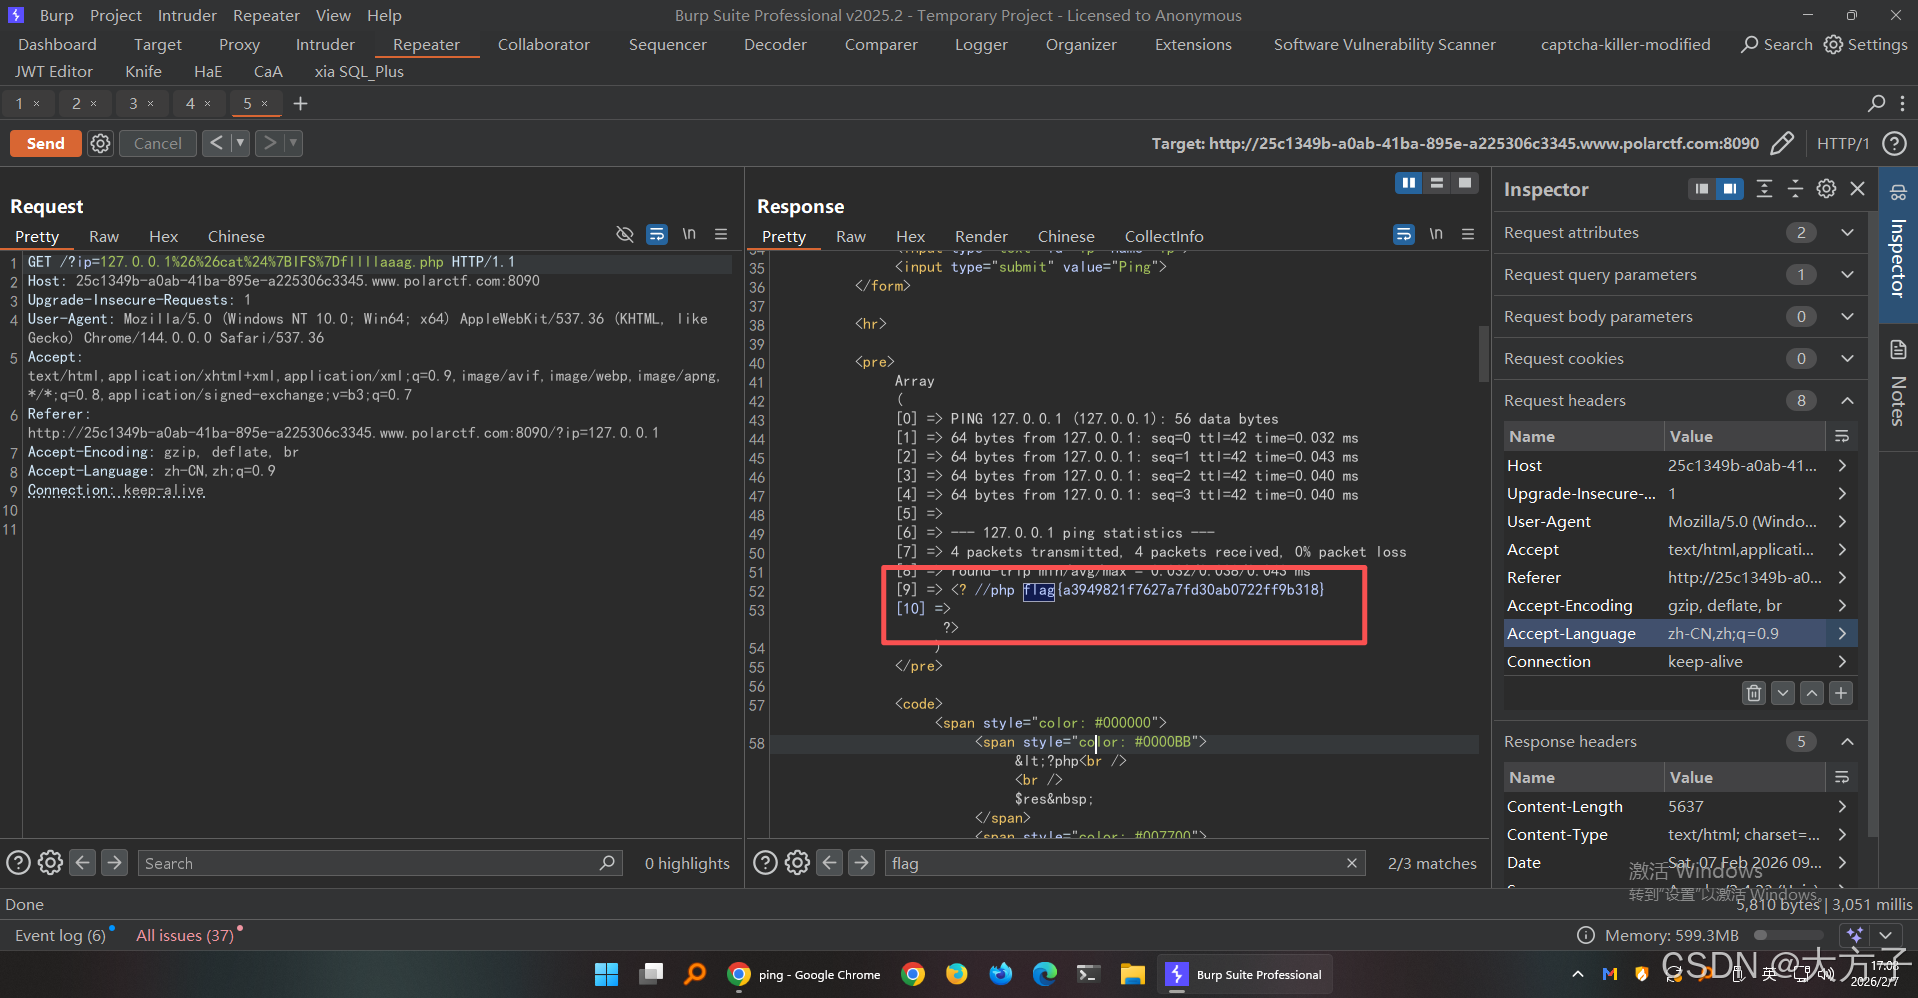This screenshot has height=998, width=1918.
Task: Click the request search input field
Action: pos(380,863)
